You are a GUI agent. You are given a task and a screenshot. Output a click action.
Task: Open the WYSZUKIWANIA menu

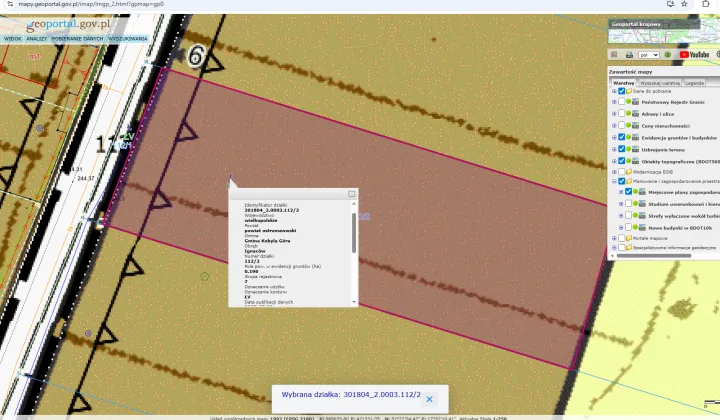pyautogui.click(x=128, y=39)
